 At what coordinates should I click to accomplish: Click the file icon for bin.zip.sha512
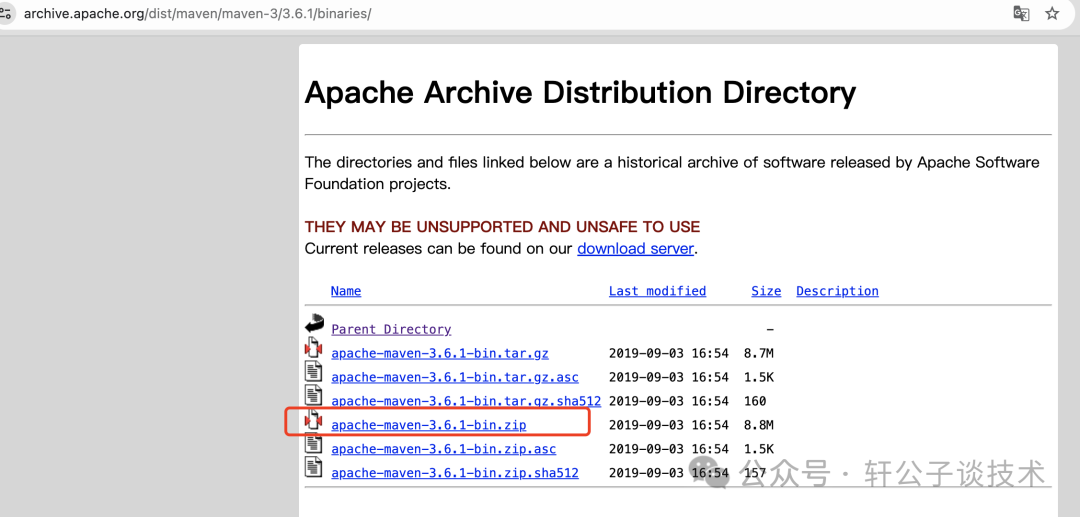314,466
